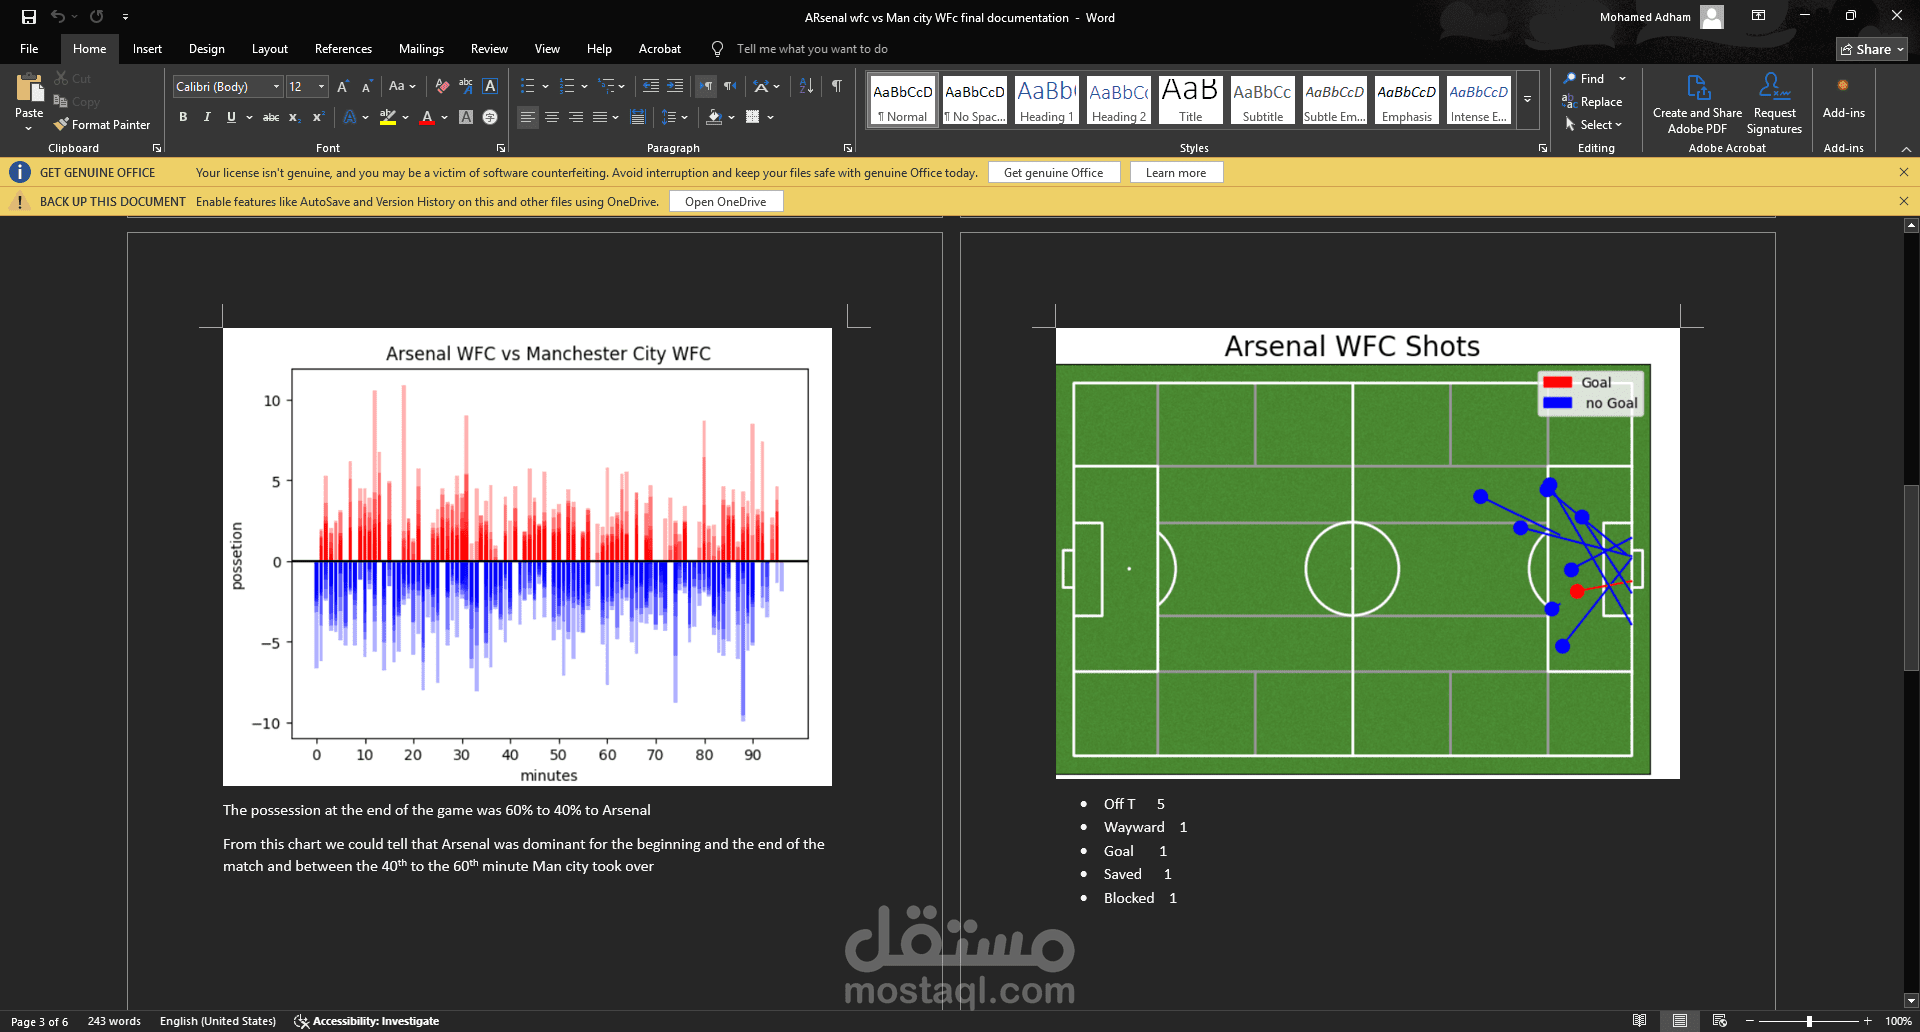
Task: Center-align the paragraph
Action: [552, 117]
